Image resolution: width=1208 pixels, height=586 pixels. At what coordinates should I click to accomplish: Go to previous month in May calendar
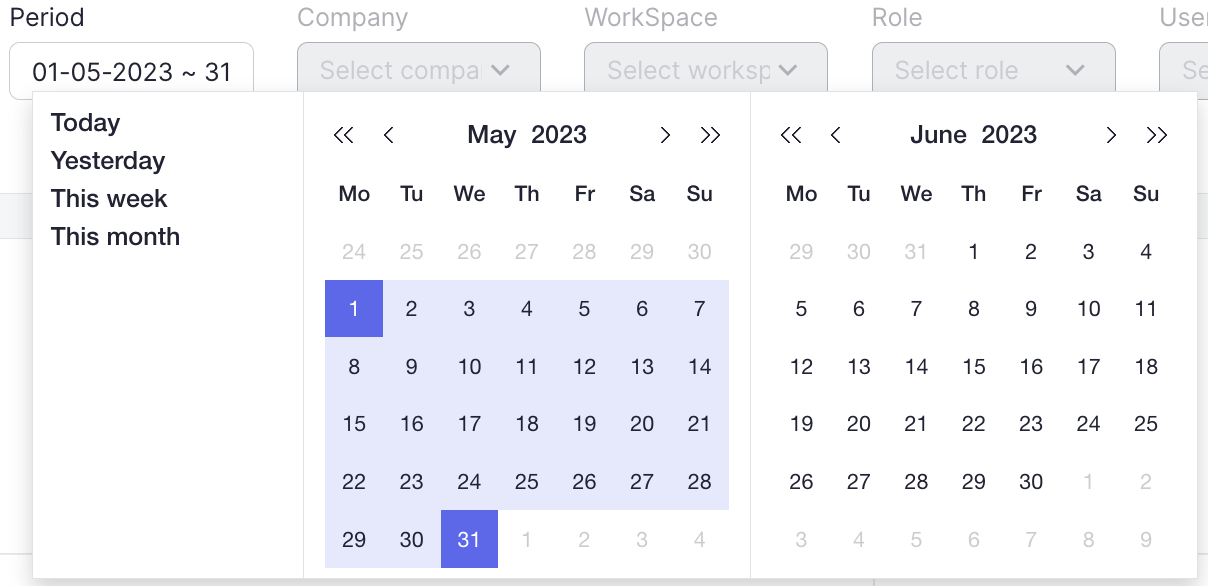(x=389, y=135)
